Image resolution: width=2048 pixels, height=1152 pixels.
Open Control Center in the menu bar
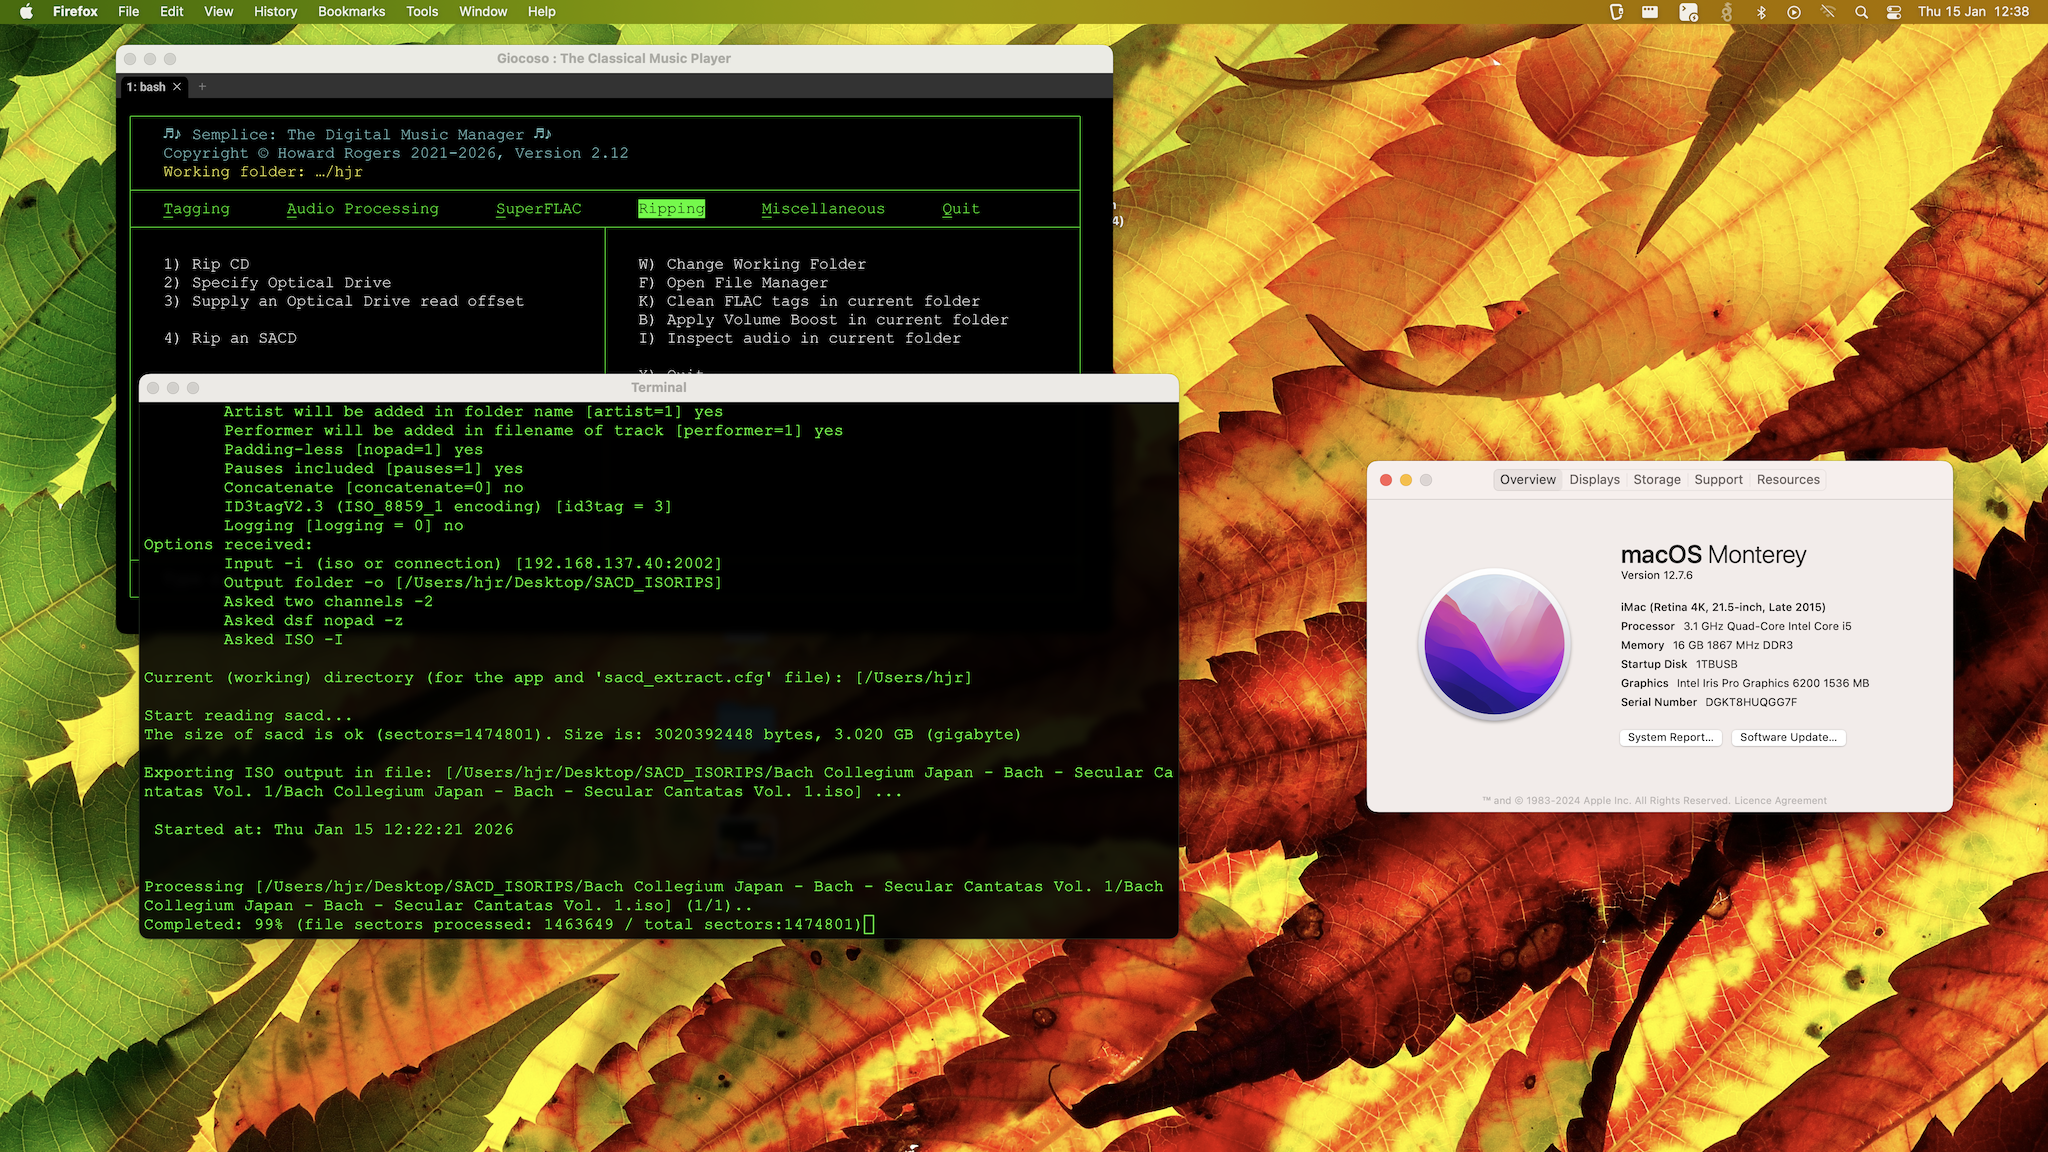(1893, 12)
